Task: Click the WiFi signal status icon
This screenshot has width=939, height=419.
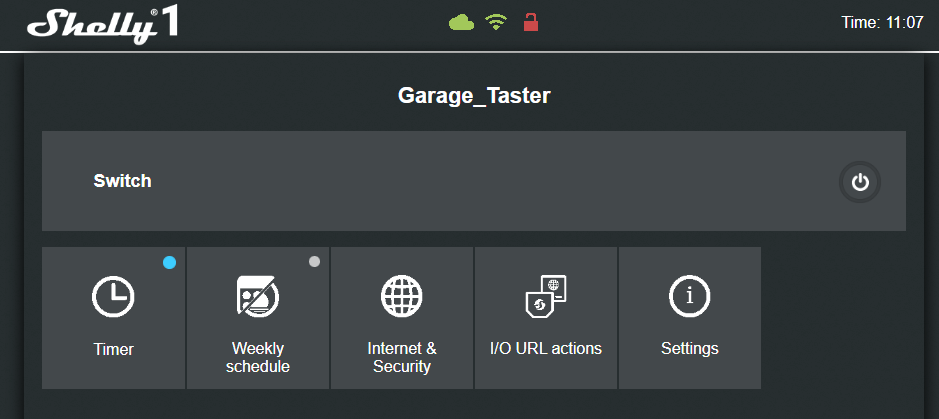Action: point(496,22)
